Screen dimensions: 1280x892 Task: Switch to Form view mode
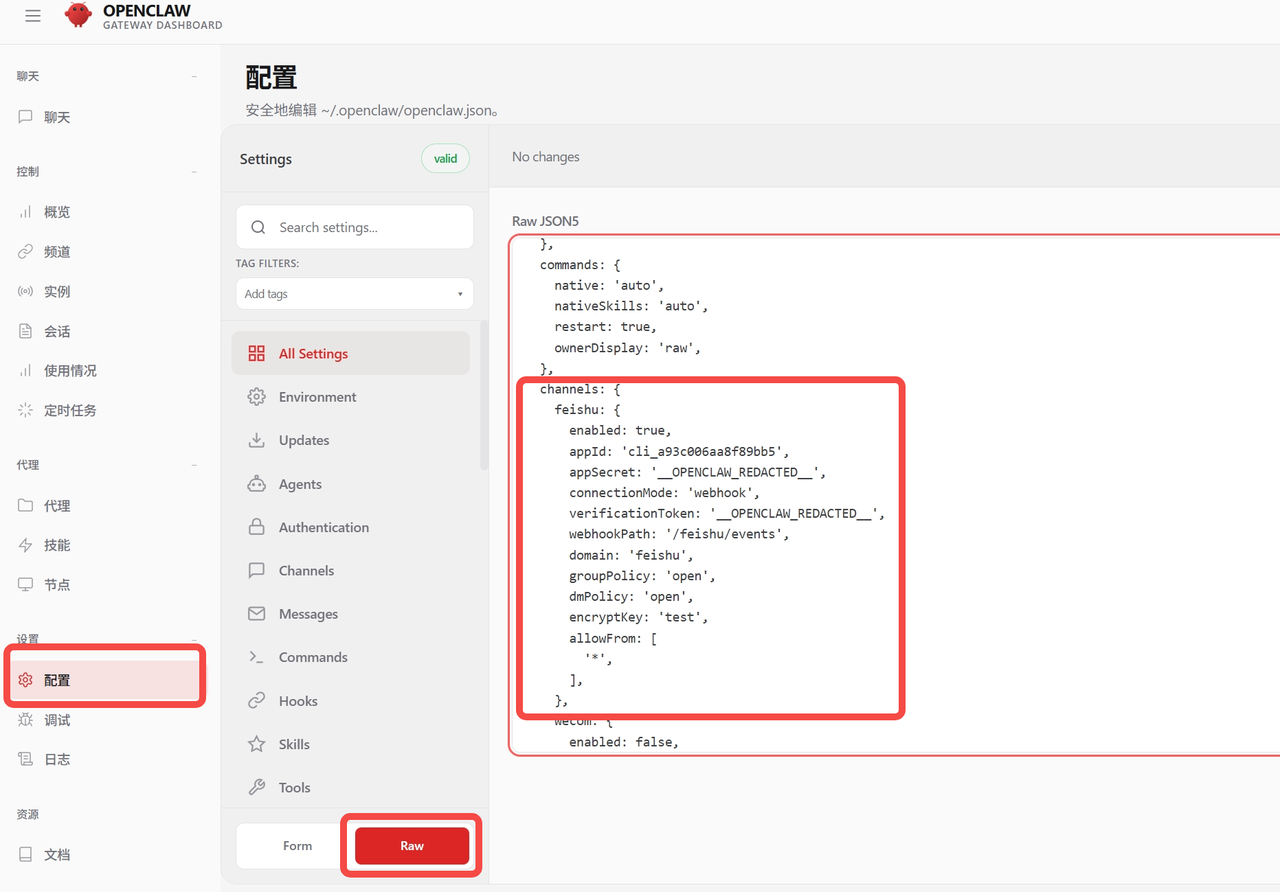(x=297, y=846)
